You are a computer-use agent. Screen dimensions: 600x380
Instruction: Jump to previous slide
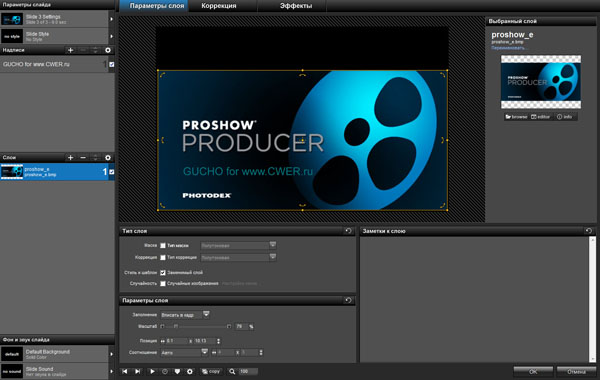[x=125, y=371]
